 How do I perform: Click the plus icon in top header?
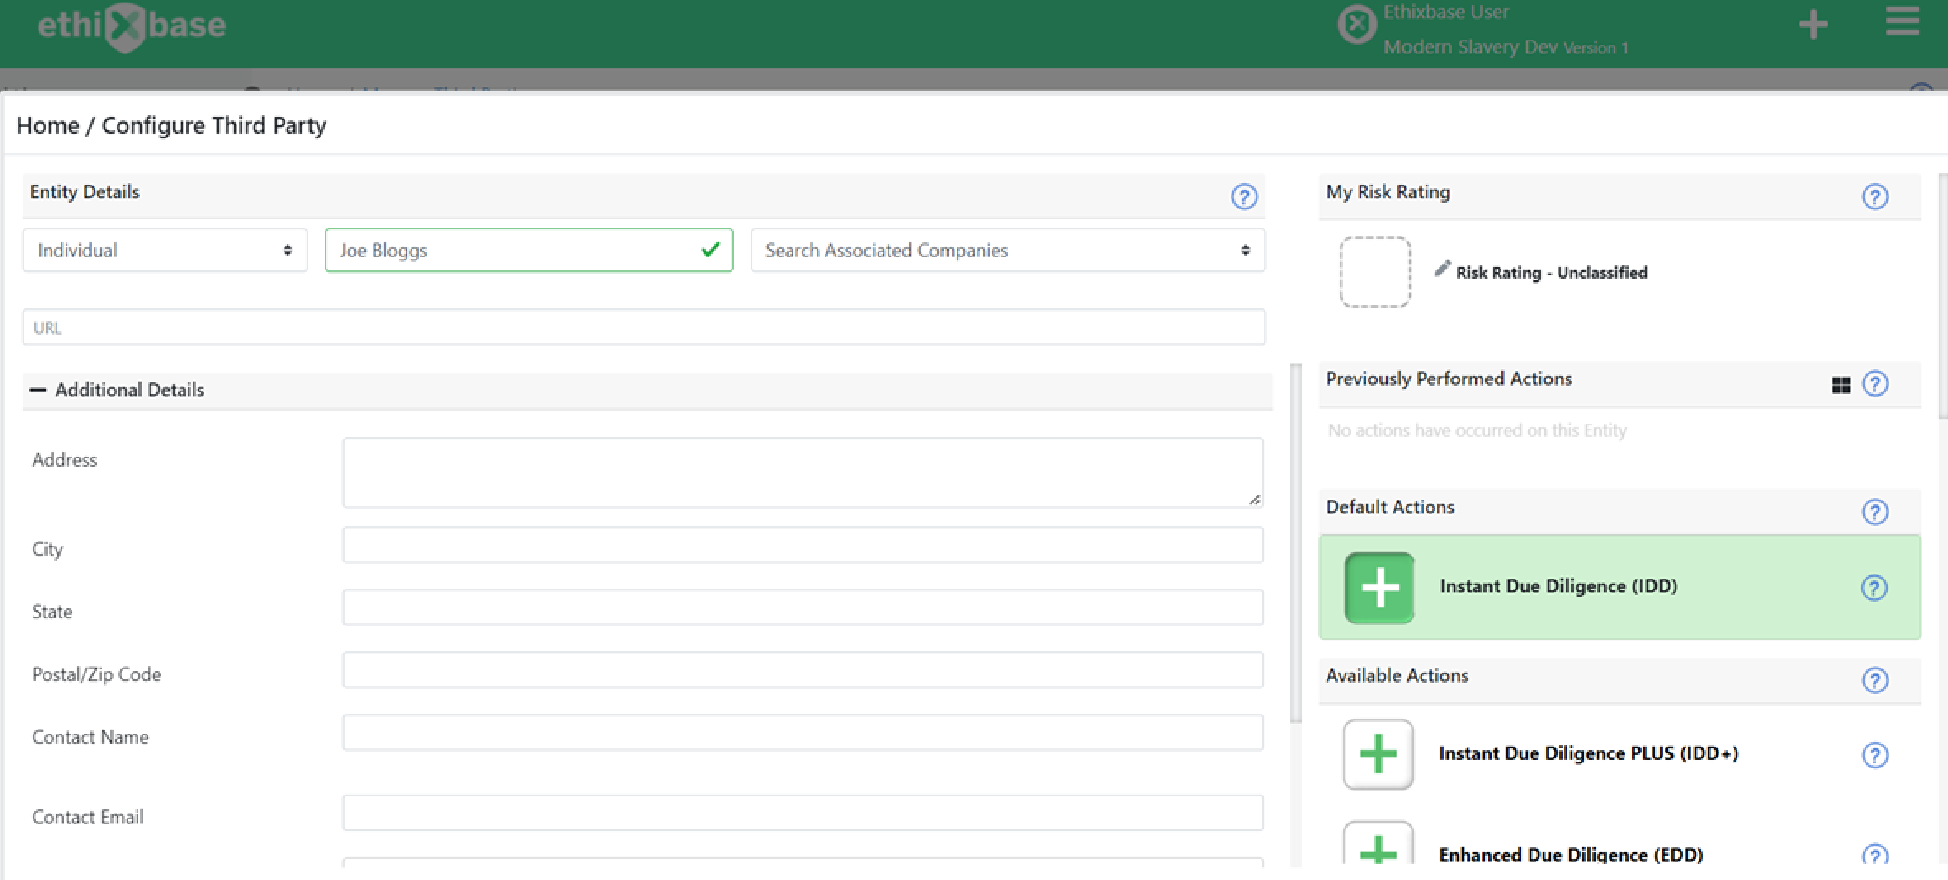pos(1812,24)
